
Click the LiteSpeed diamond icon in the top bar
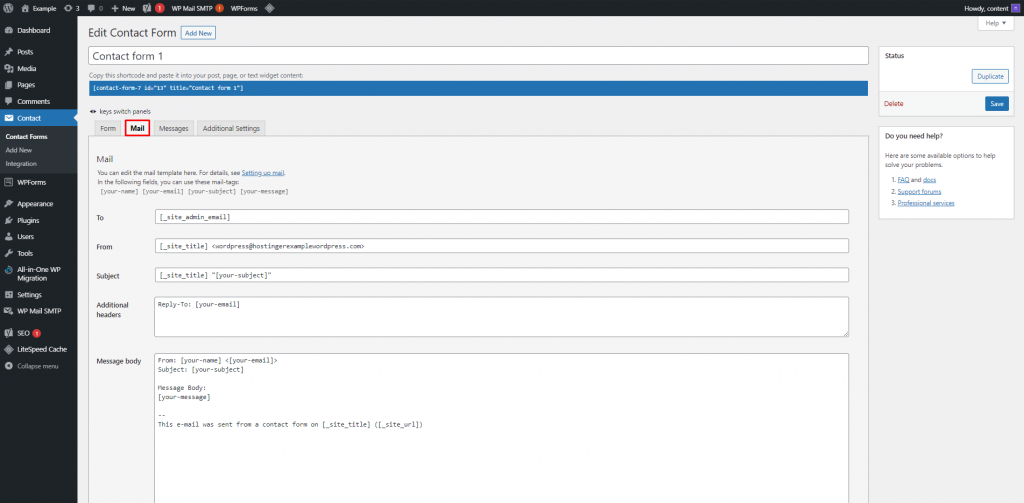(x=270, y=8)
